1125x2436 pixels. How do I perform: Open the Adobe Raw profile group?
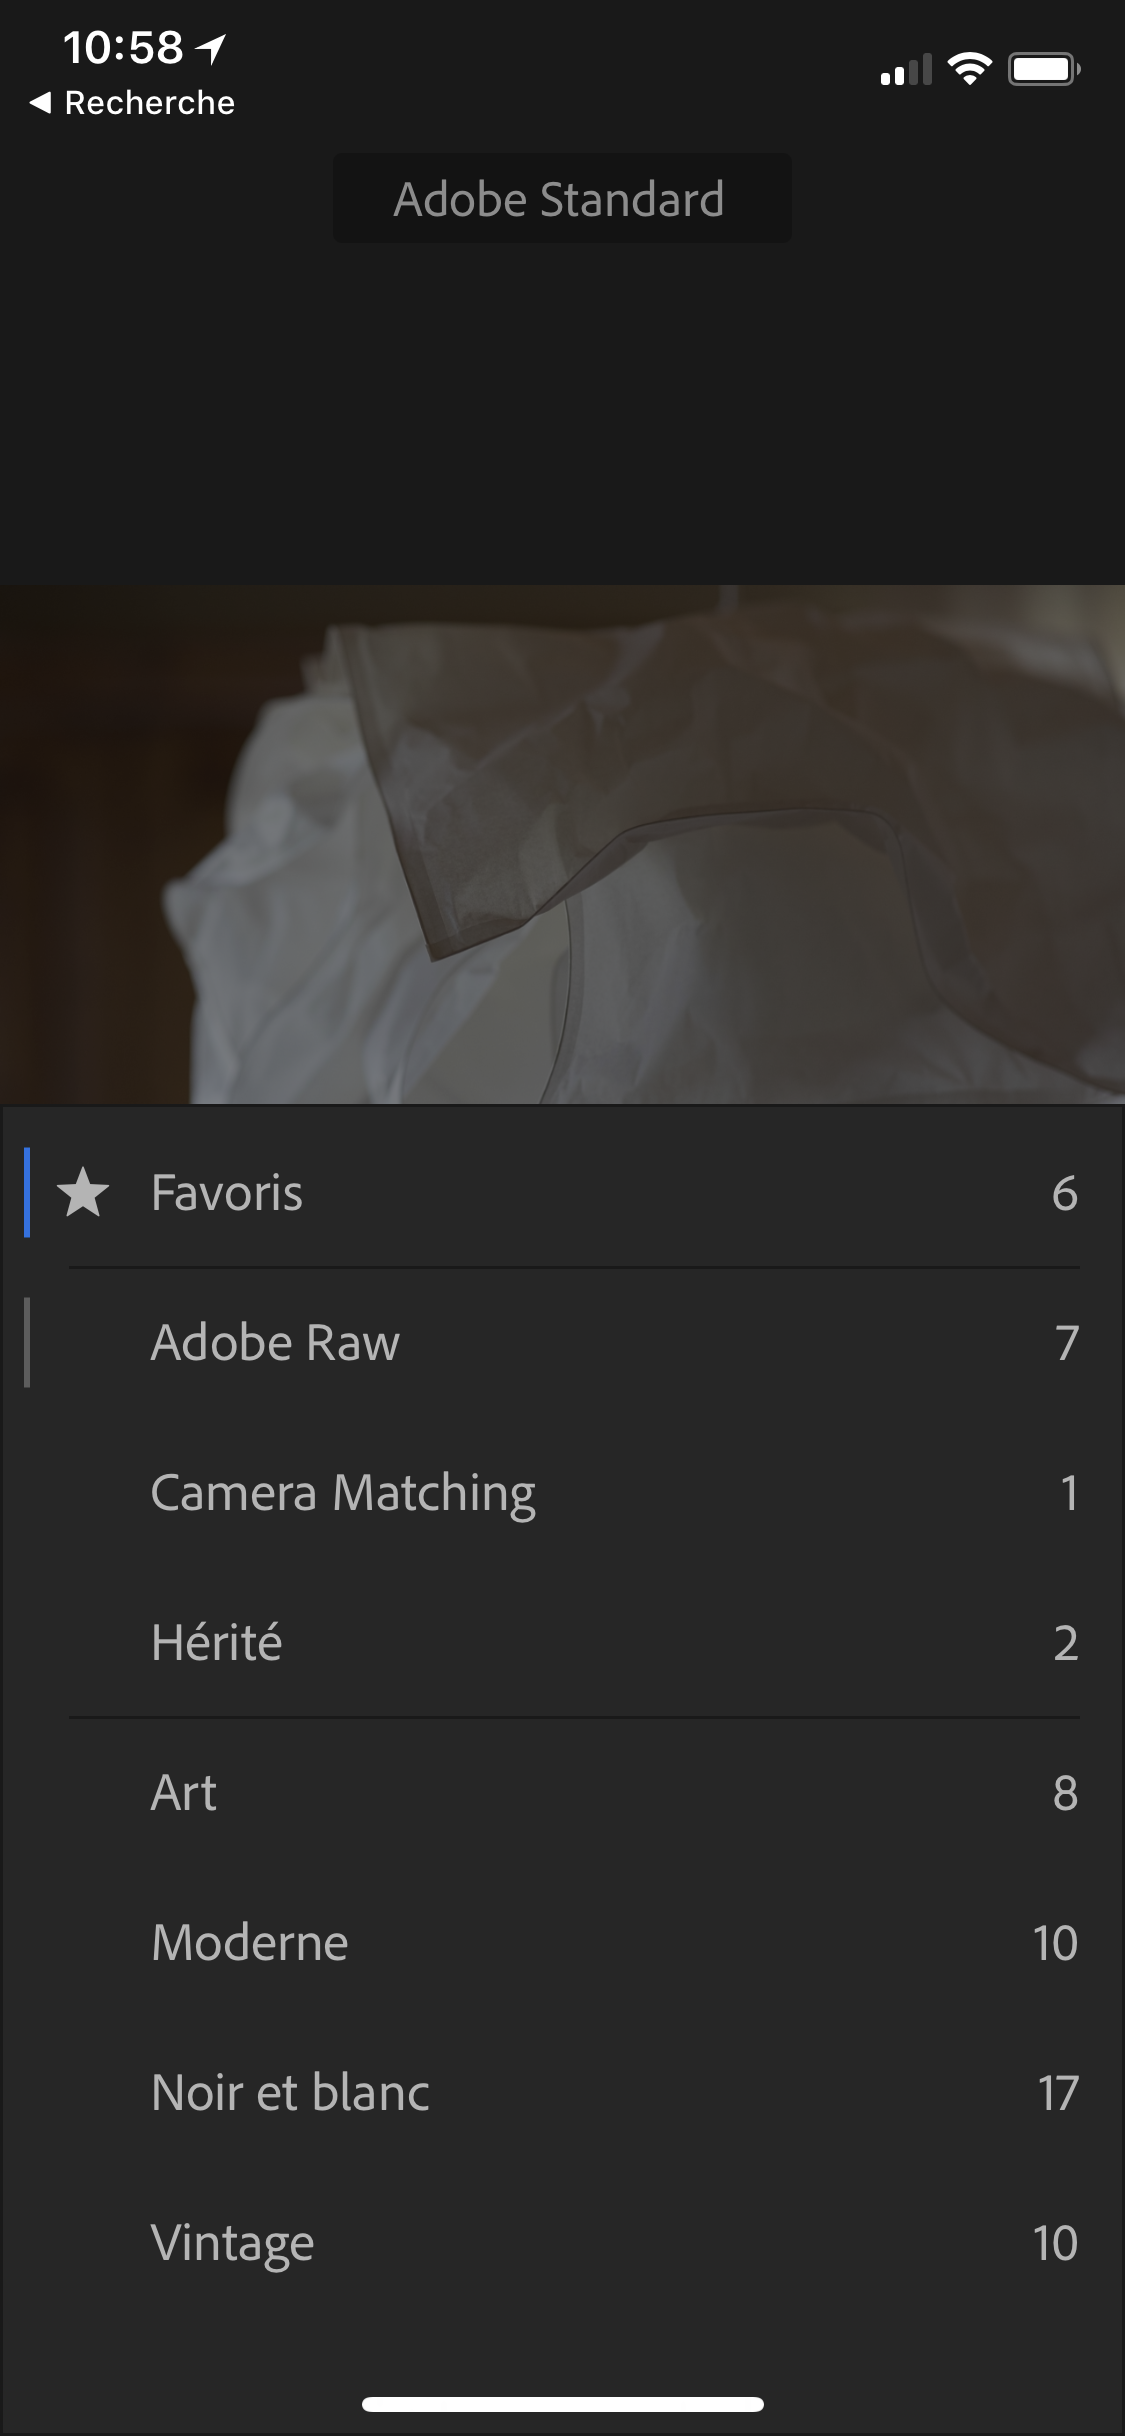275,1343
